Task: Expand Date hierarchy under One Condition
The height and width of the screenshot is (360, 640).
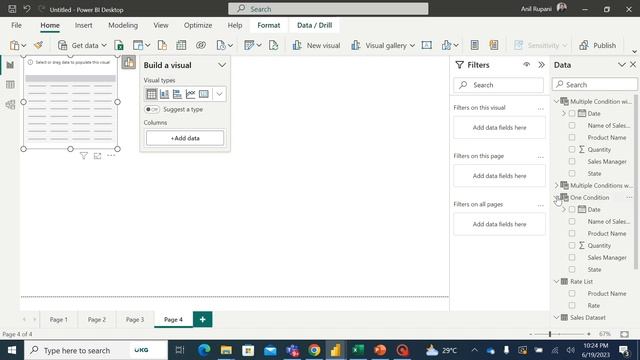Action: [x=564, y=209]
